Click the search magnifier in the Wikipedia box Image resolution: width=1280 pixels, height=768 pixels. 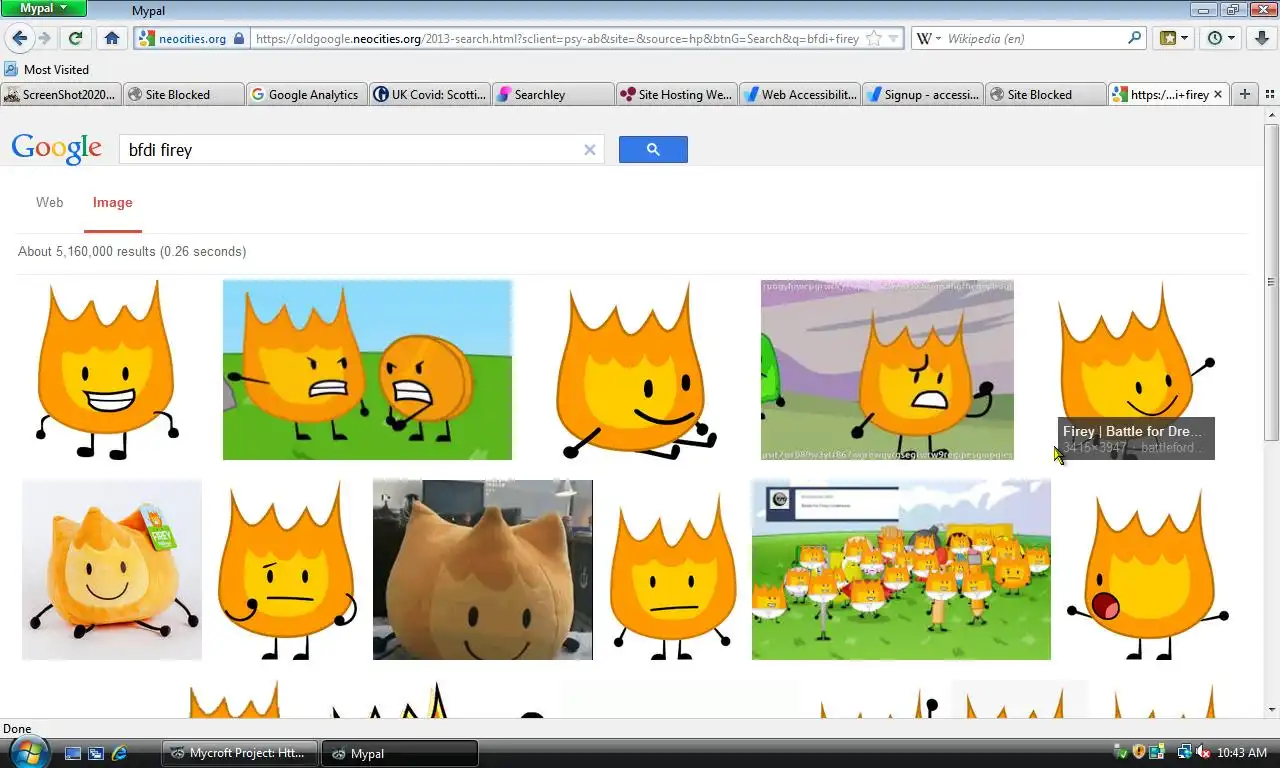click(1134, 38)
